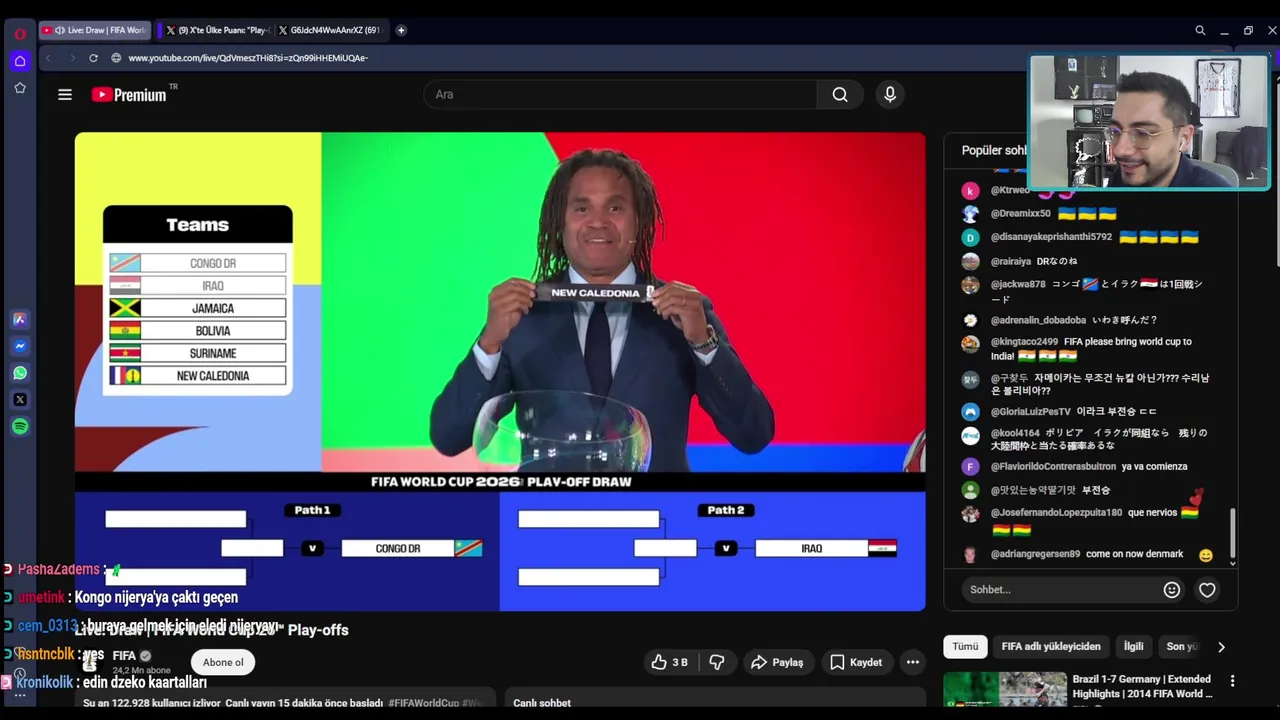Click the FIFA draw video player
Screen dimensions: 1280x720
pyautogui.click(x=500, y=371)
